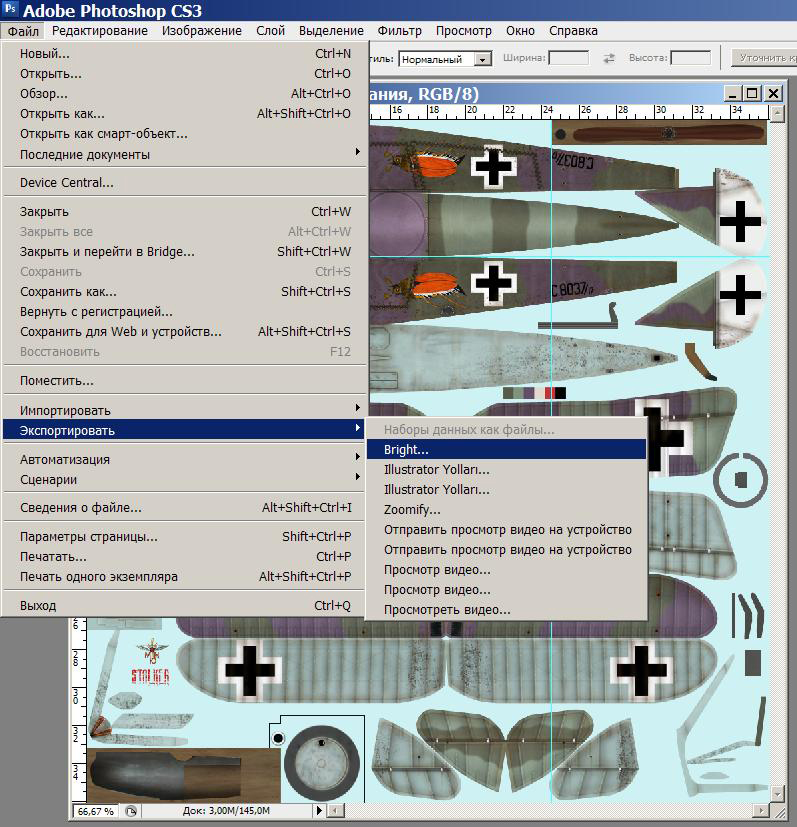Click the horizontal scrollbar right arrow

[761, 810]
